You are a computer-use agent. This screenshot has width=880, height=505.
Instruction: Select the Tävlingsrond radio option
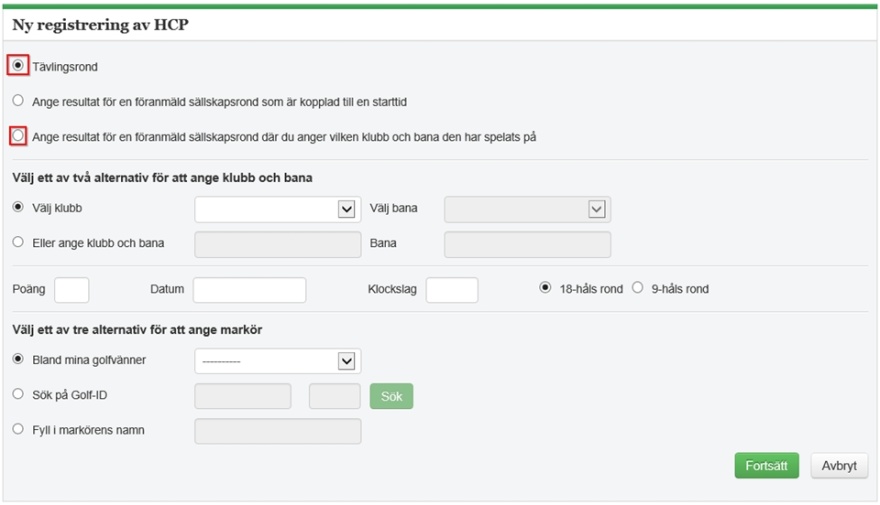point(18,66)
